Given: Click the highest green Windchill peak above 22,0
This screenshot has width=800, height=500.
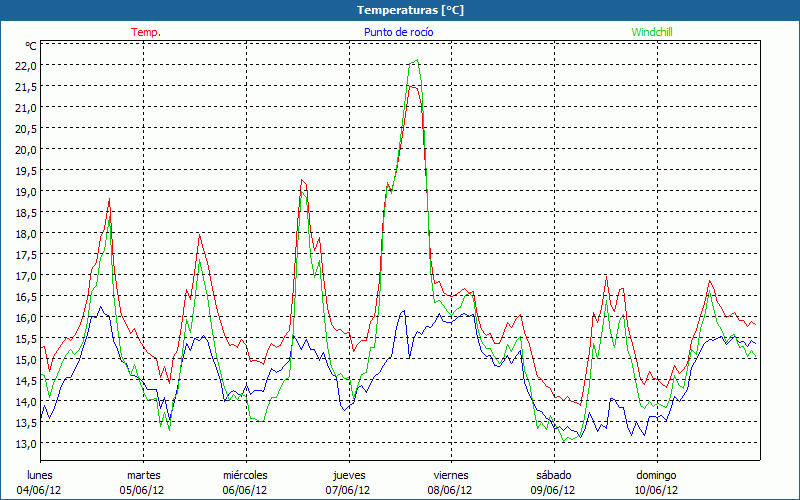Looking at the screenshot, I should click(416, 60).
